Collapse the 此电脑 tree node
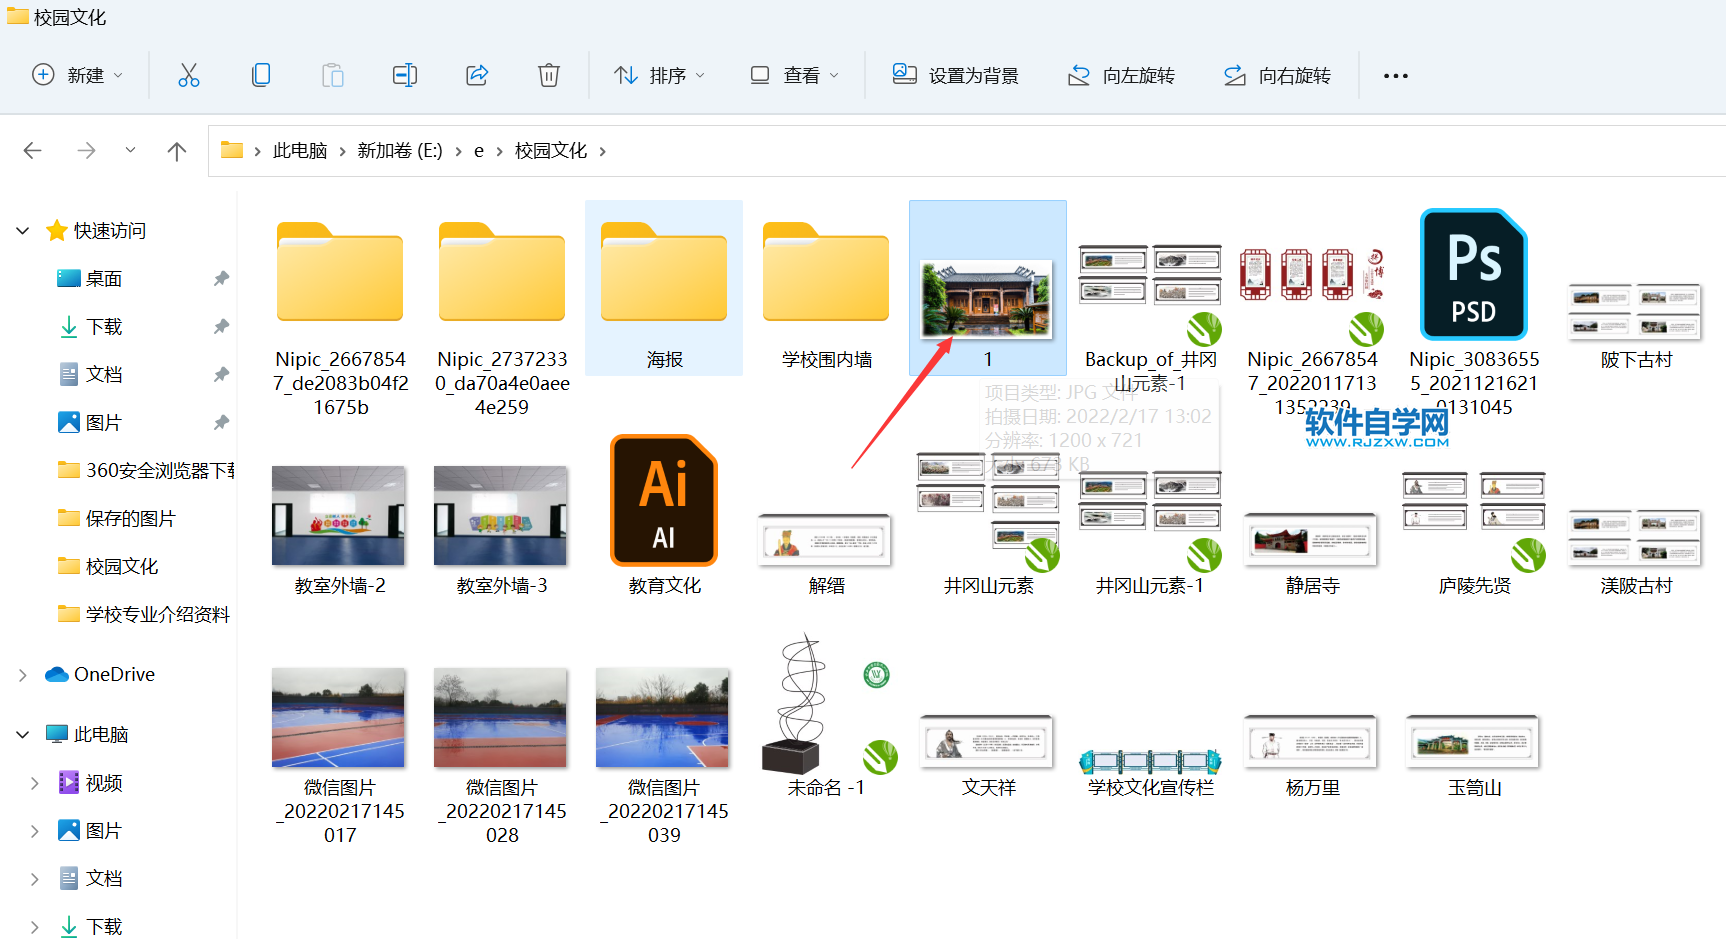This screenshot has width=1726, height=939. pyautogui.click(x=23, y=735)
